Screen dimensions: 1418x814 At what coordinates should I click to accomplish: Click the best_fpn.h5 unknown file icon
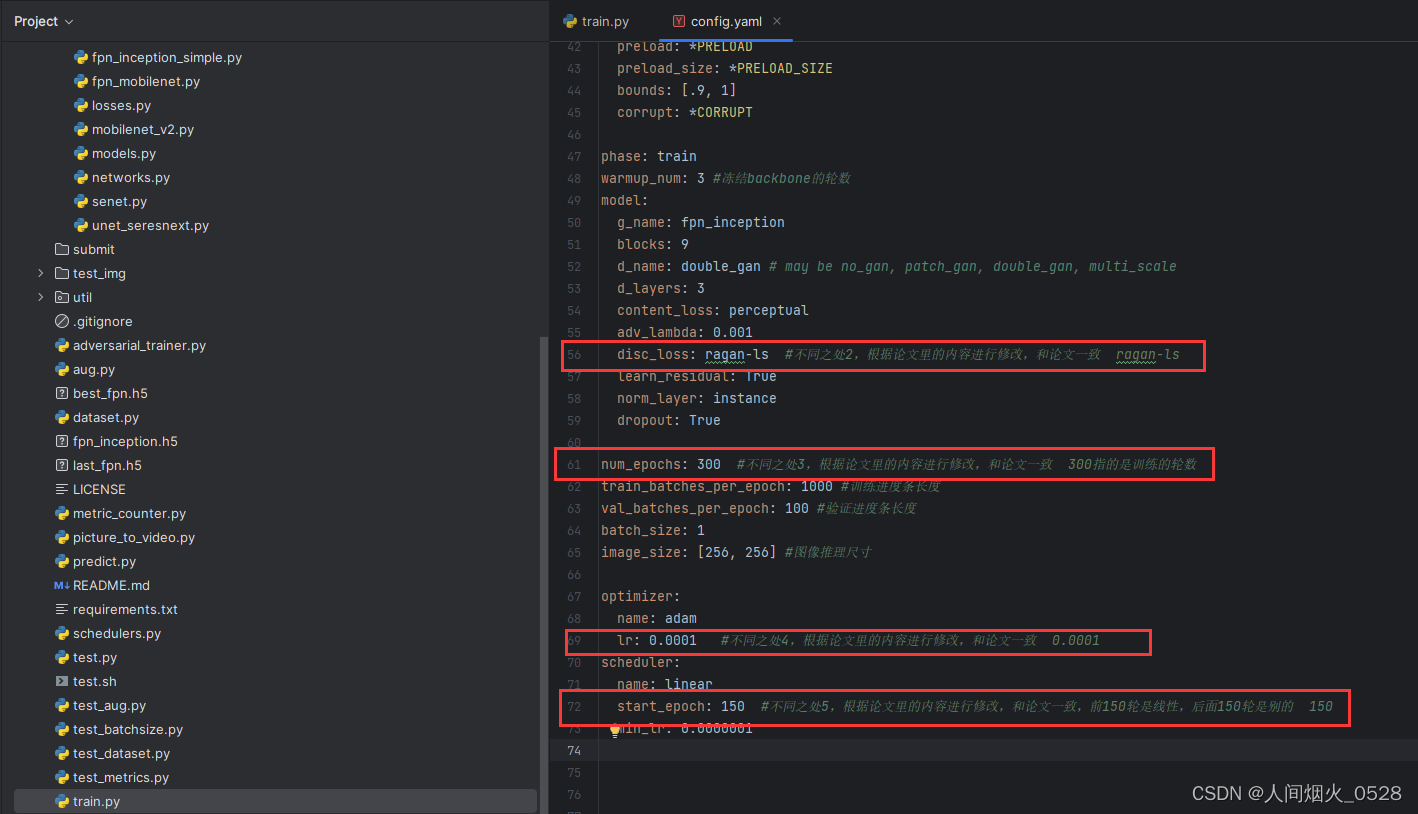[62, 393]
